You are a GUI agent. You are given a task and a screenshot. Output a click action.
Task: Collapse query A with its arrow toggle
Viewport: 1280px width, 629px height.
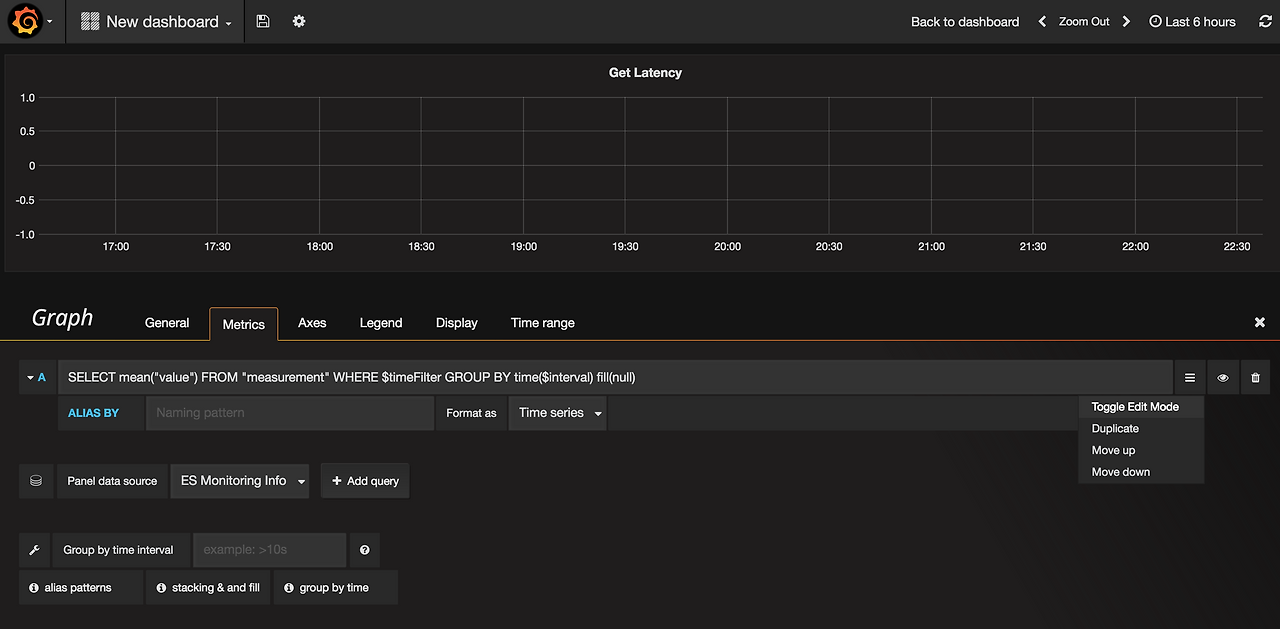[35, 377]
